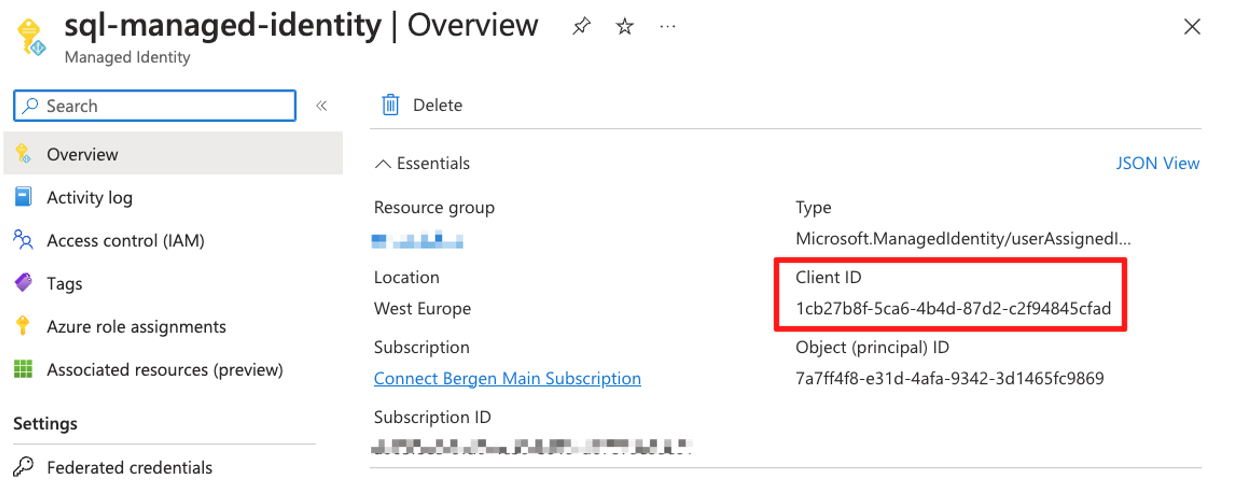Open the Connect Bergen Main Subscription link

pyautogui.click(x=507, y=378)
